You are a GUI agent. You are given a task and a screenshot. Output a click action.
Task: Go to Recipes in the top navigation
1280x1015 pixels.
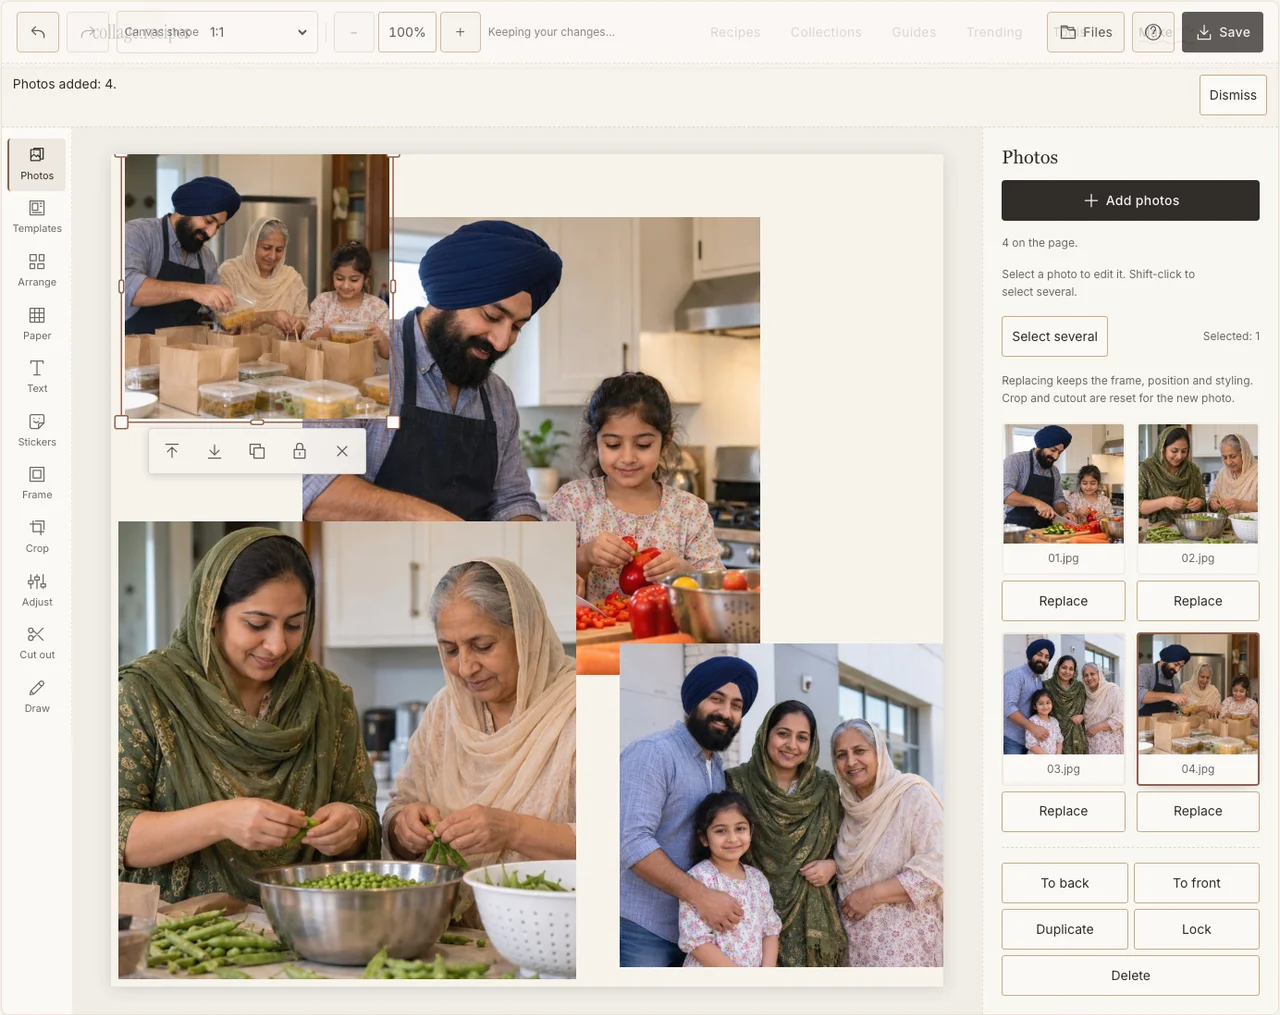tap(735, 32)
